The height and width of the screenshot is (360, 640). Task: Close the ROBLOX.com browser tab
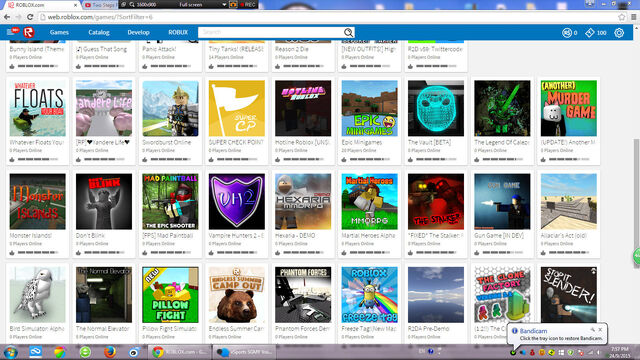[76, 5]
